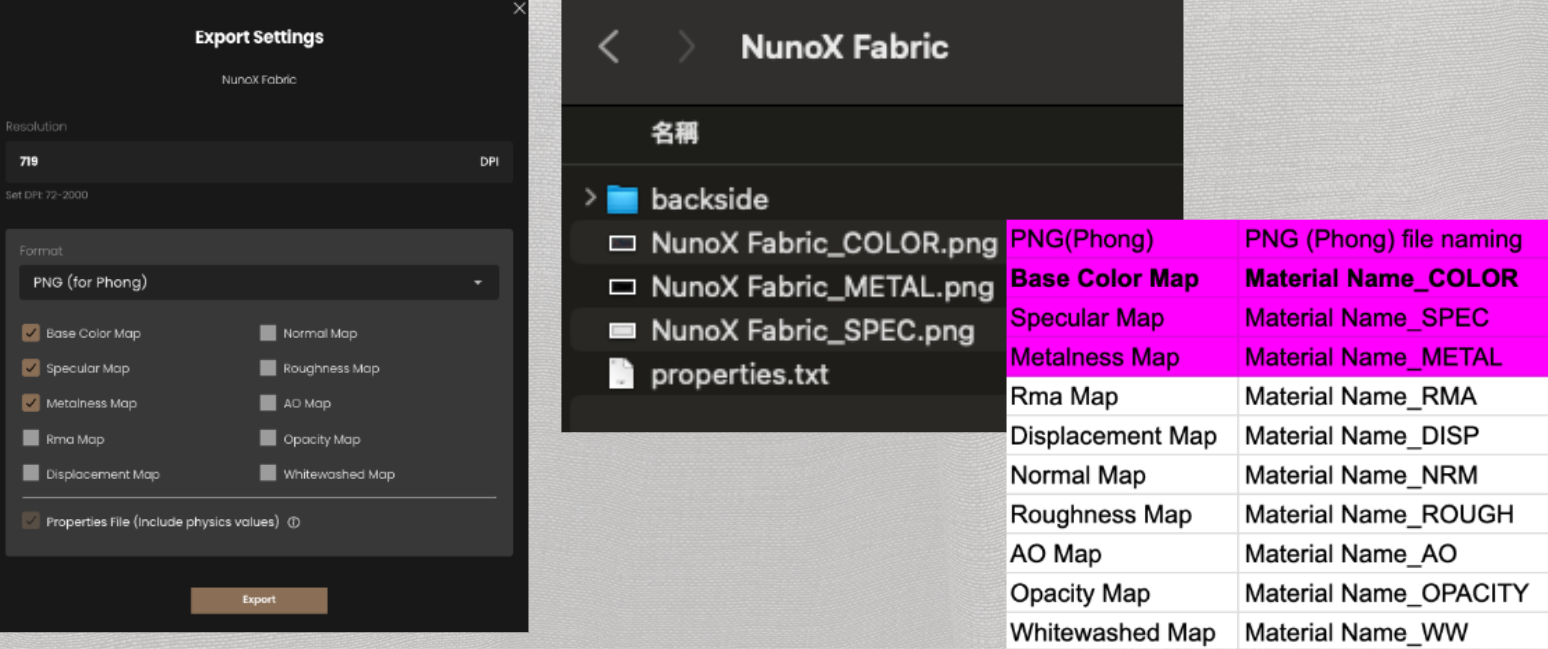Click the backside folder name
1548x649 pixels.
point(710,199)
